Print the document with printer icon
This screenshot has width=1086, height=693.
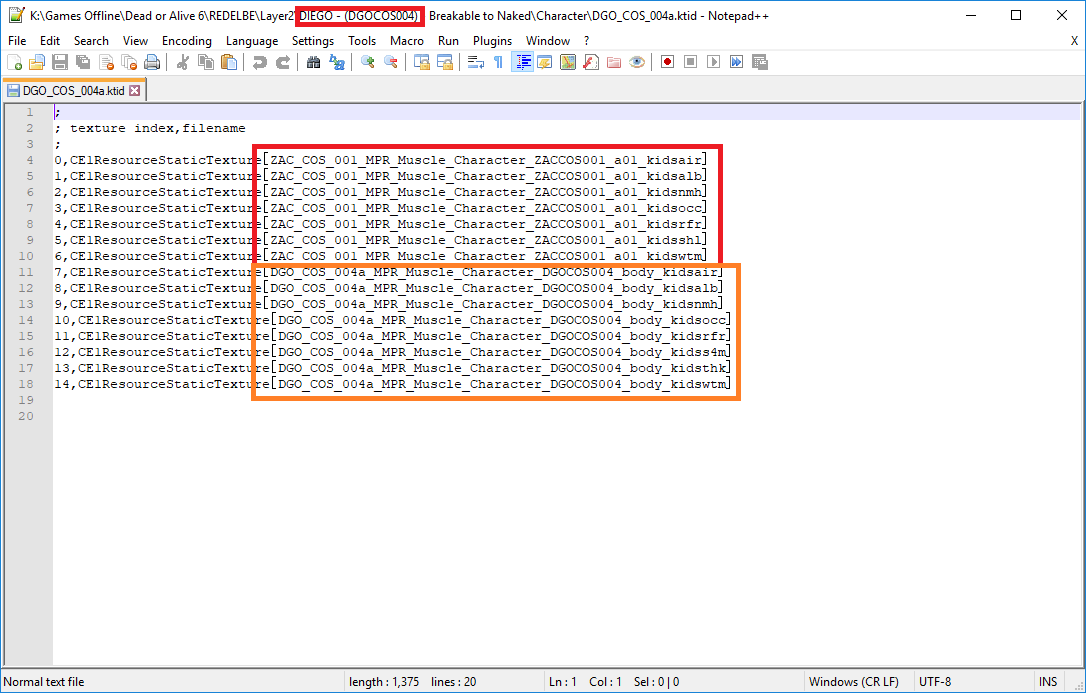[x=152, y=62]
